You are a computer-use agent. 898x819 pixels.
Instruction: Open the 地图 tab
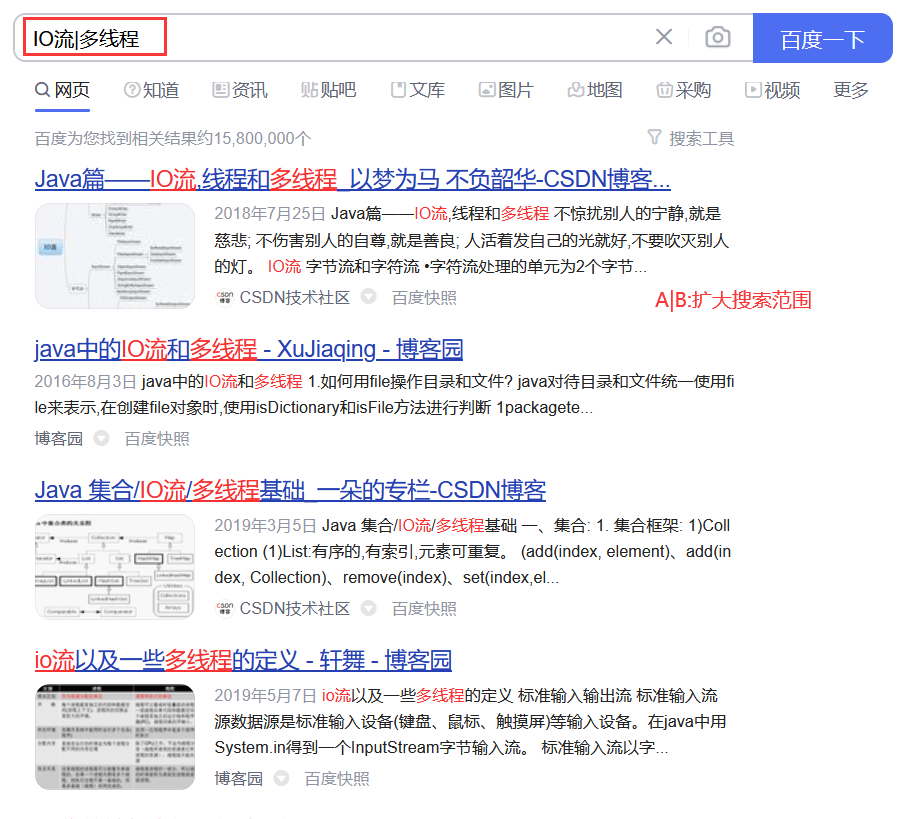595,90
